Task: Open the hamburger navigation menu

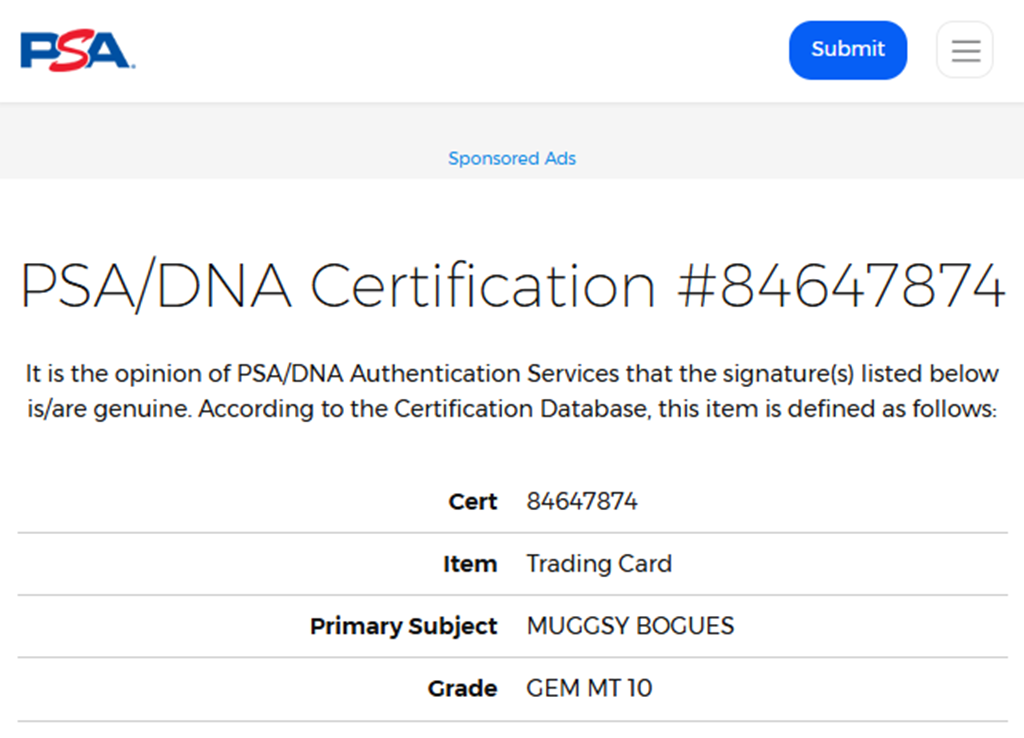Action: 965,50
